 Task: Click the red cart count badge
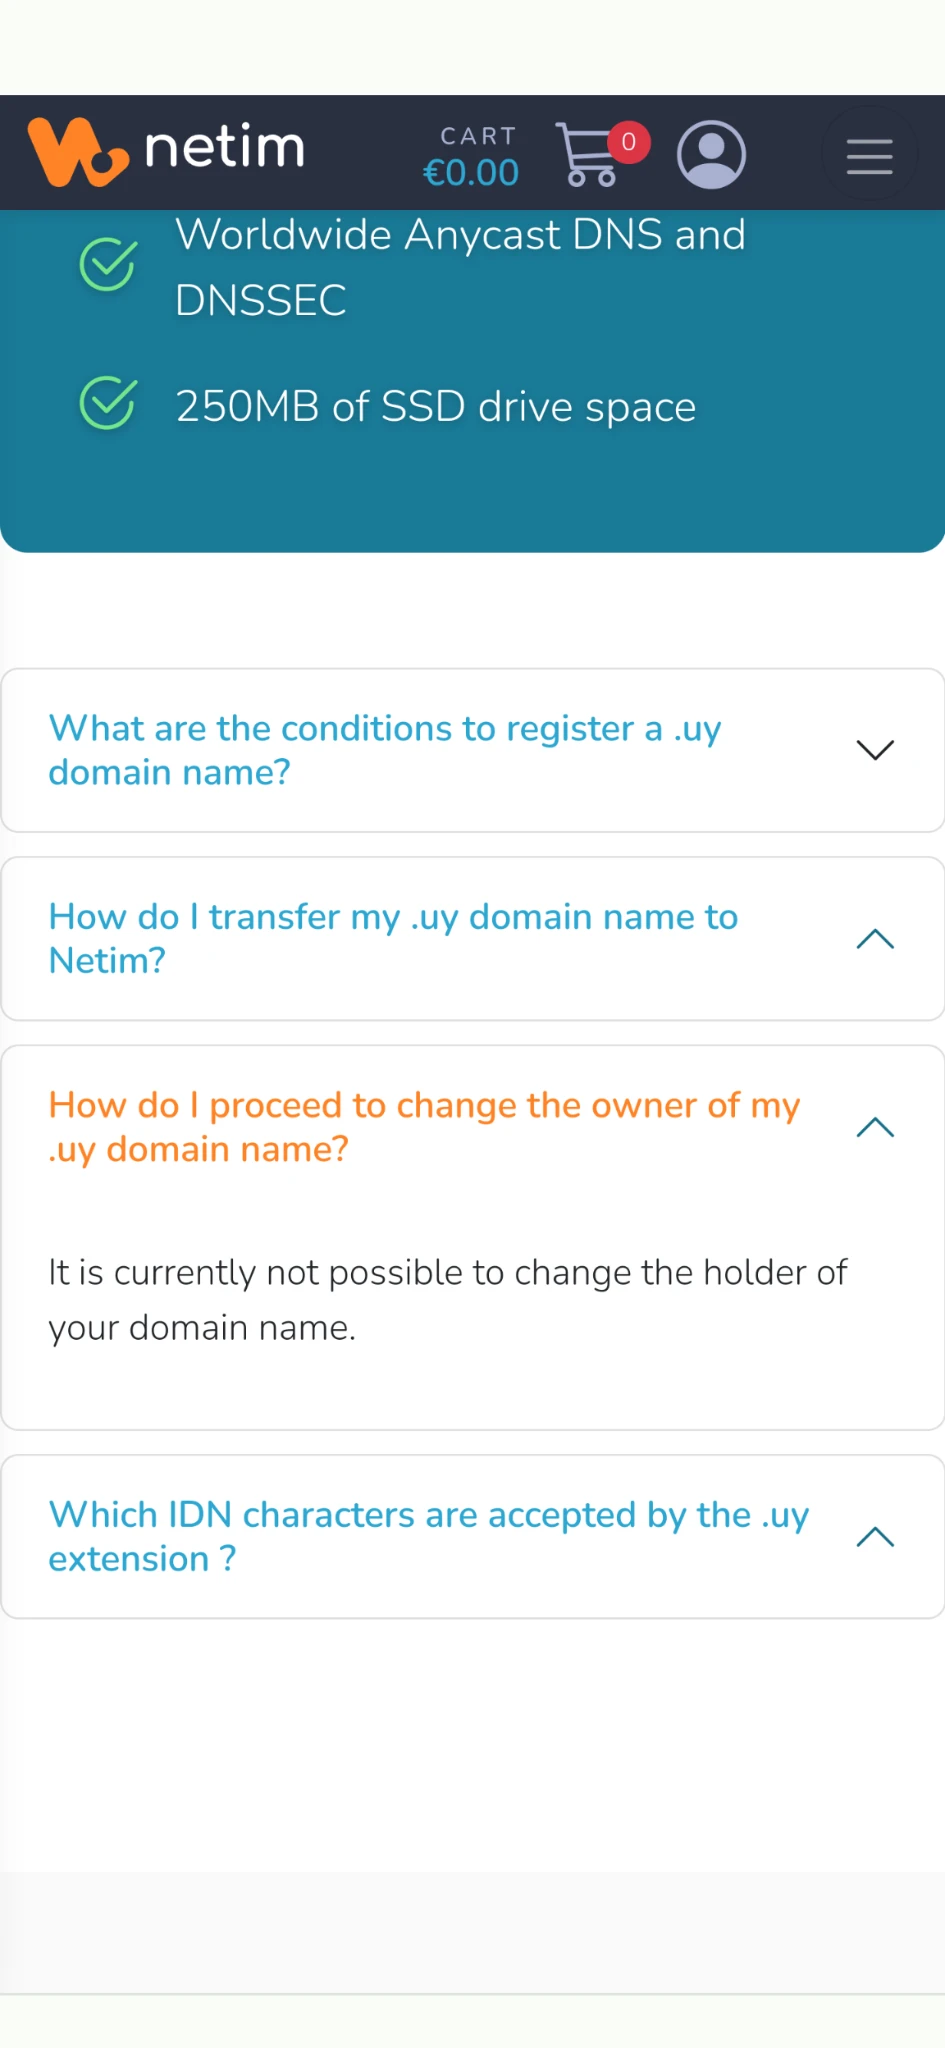click(x=629, y=142)
